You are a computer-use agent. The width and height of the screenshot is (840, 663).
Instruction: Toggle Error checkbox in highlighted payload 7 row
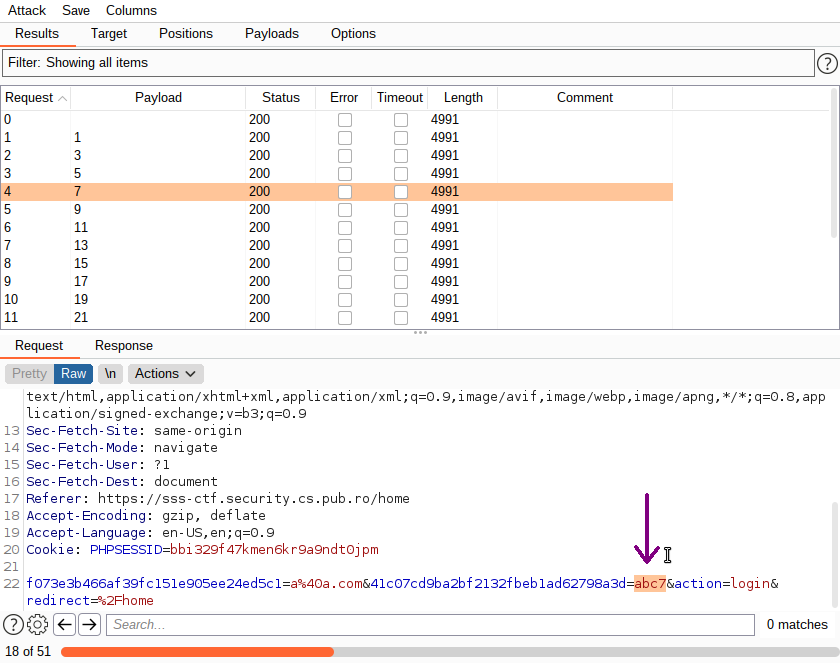pyautogui.click(x=345, y=192)
